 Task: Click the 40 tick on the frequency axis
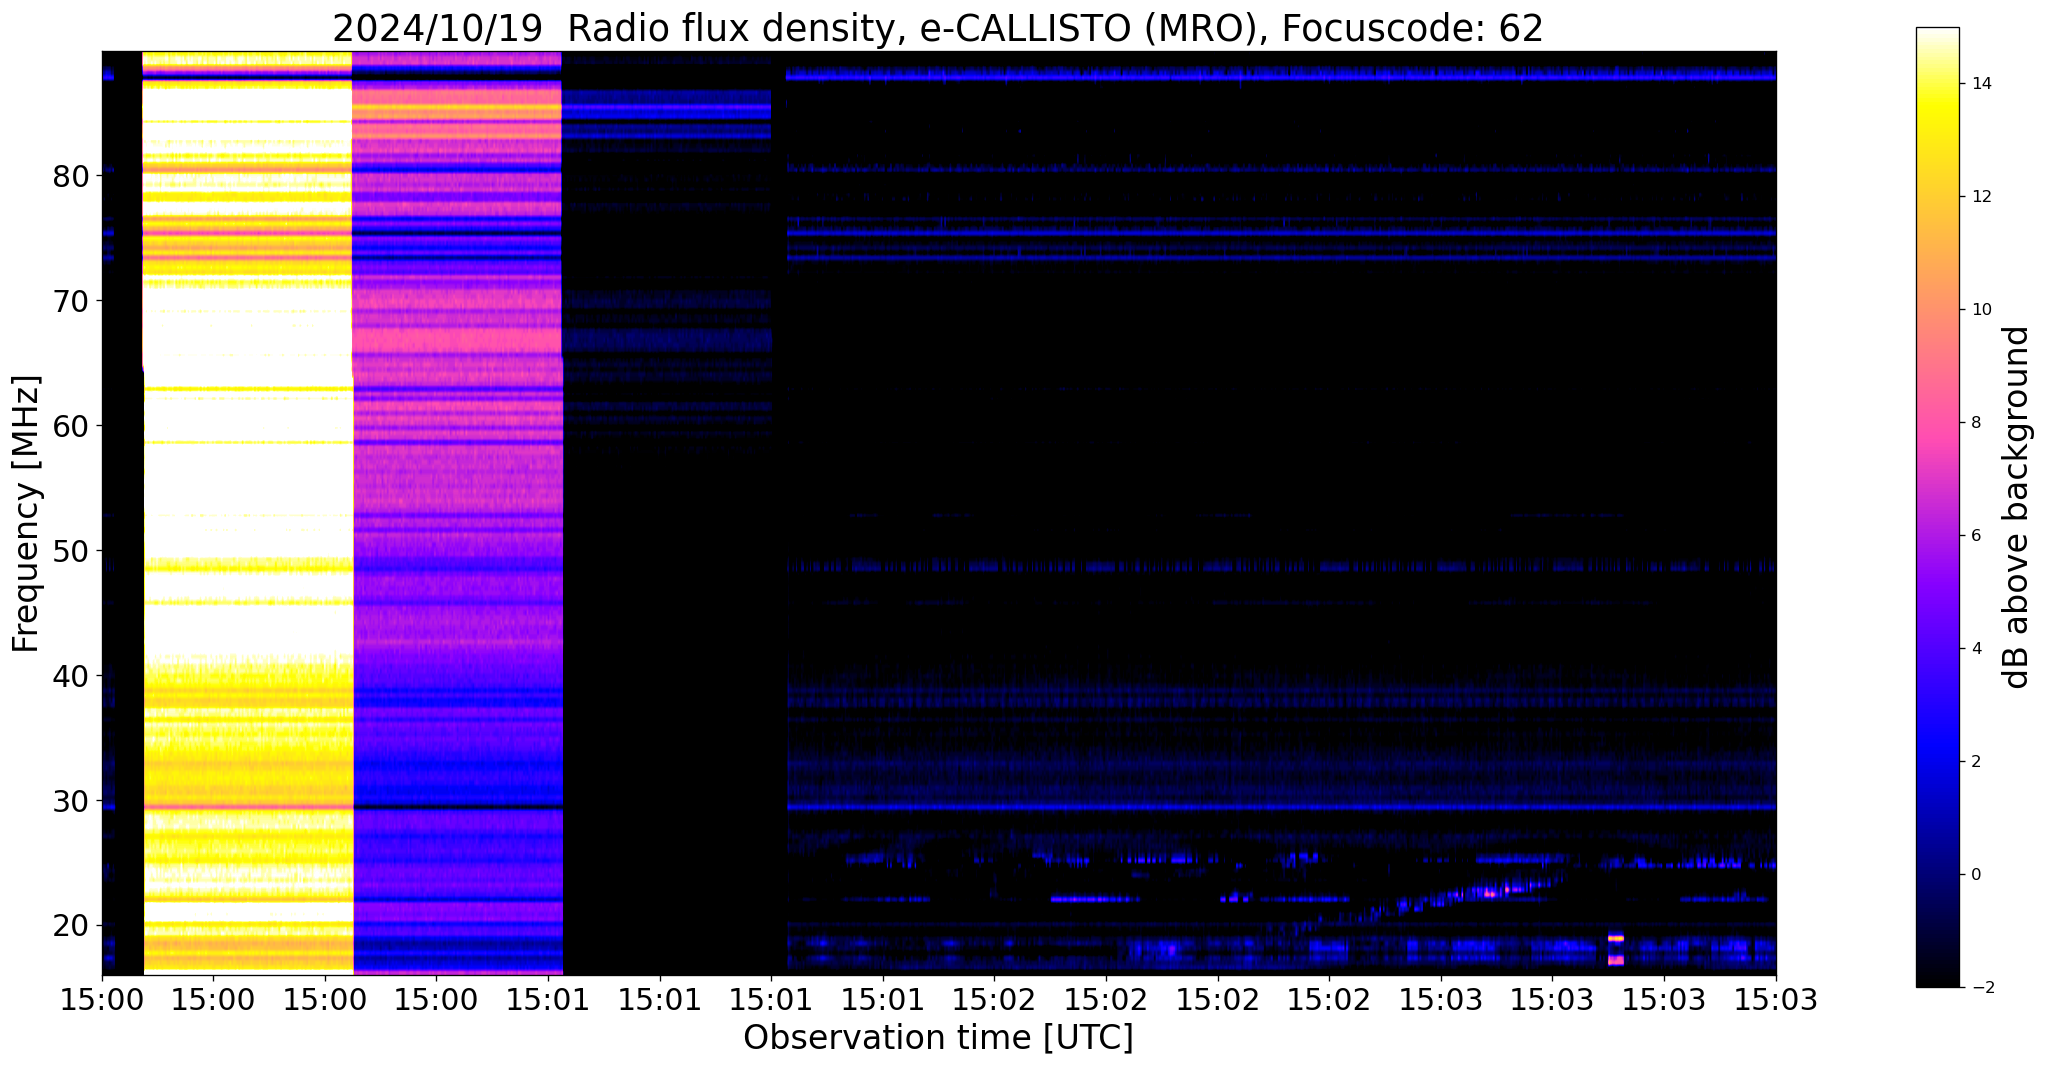pyautogui.click(x=71, y=676)
